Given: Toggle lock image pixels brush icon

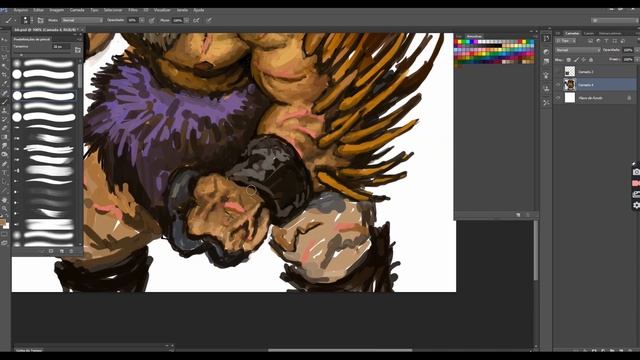Looking at the screenshot, I should [576, 60].
